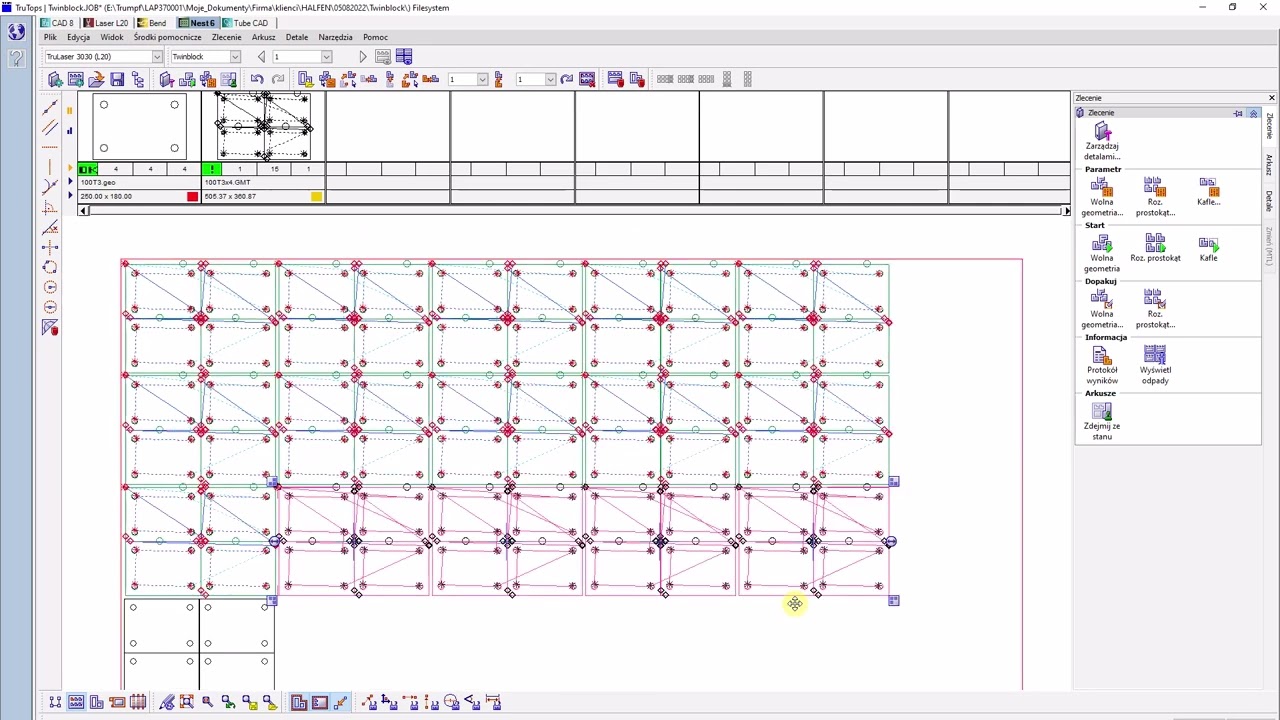Image resolution: width=1280 pixels, height=720 pixels.
Task: Click the blue table icon beside sheet navigation
Action: coord(404,56)
